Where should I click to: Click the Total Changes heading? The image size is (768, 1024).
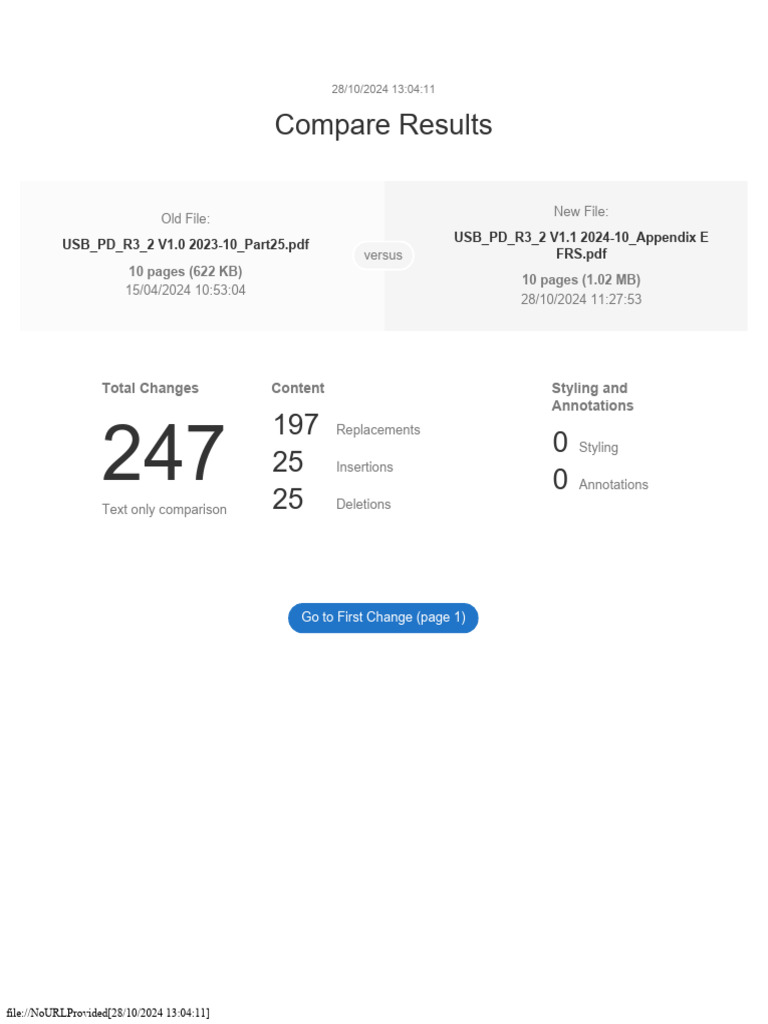(x=150, y=388)
